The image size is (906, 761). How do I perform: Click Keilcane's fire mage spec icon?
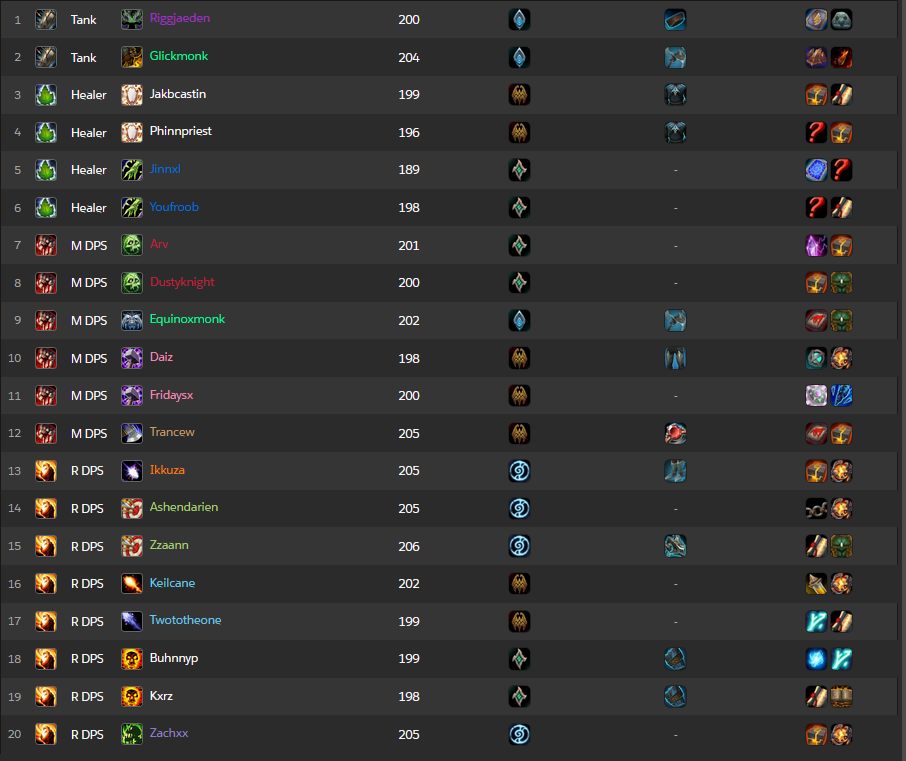point(132,584)
